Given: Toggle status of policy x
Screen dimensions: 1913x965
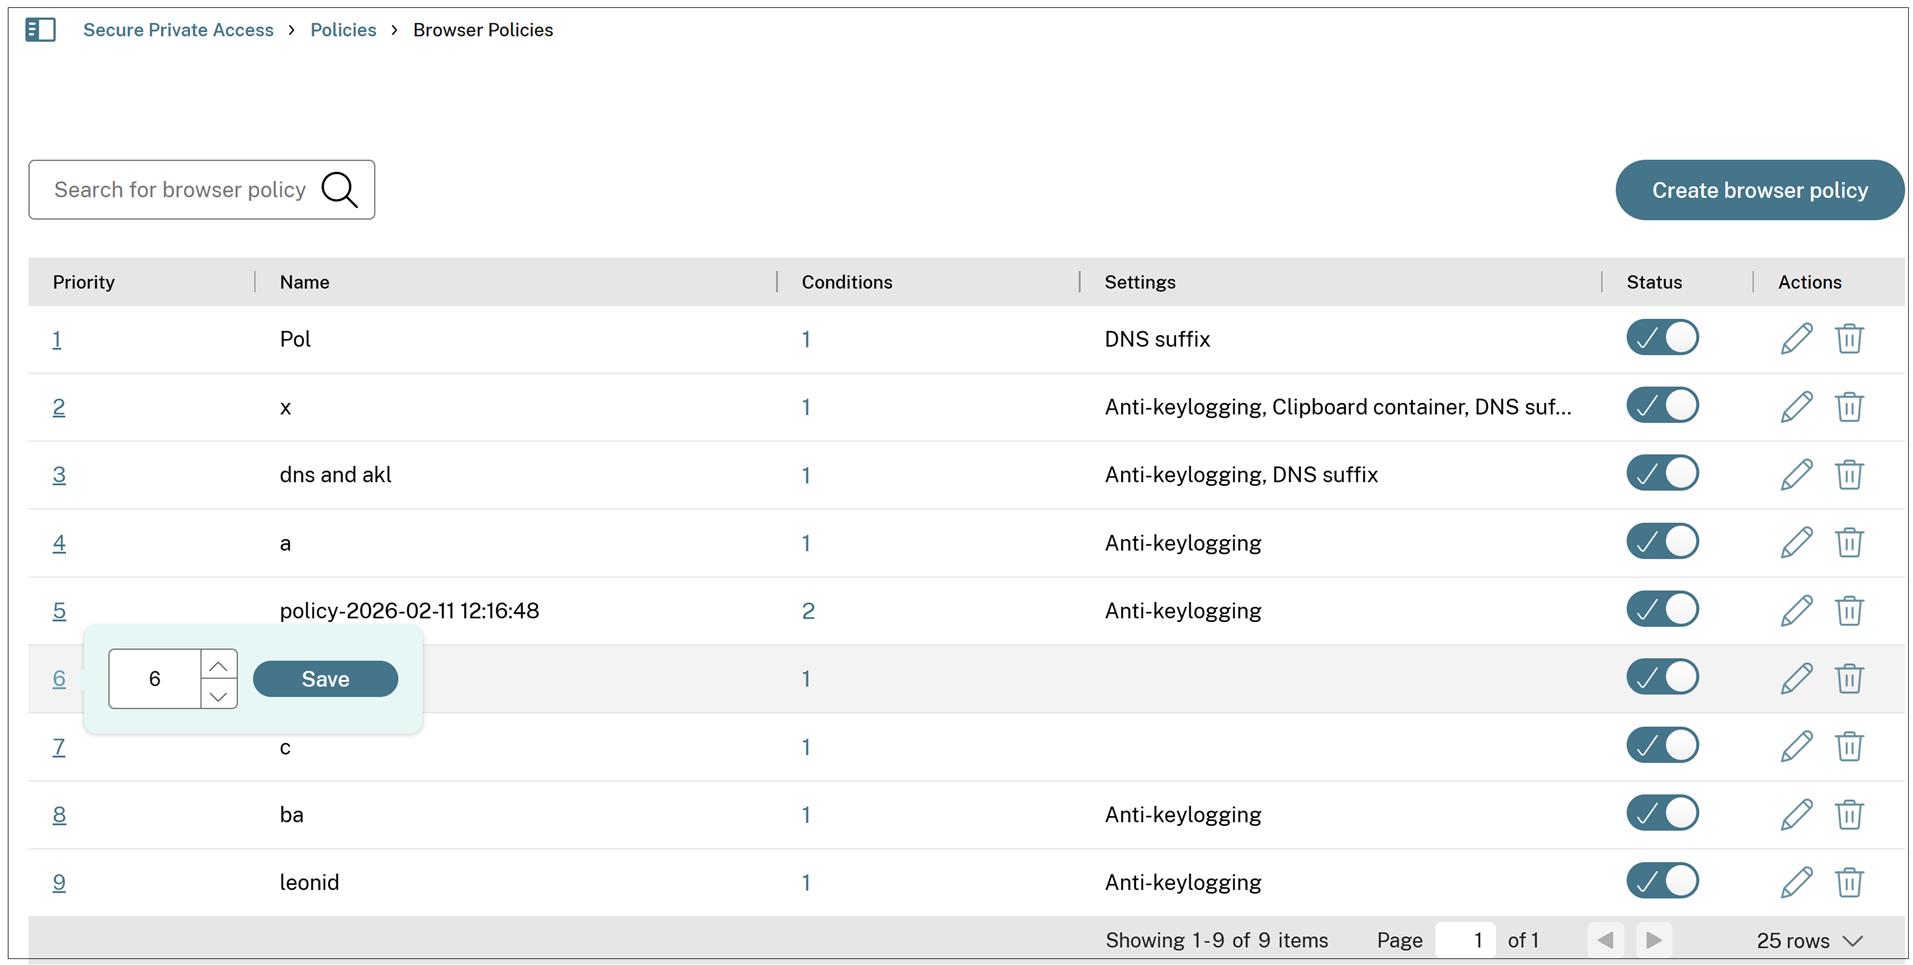Looking at the screenshot, I should click(1662, 406).
